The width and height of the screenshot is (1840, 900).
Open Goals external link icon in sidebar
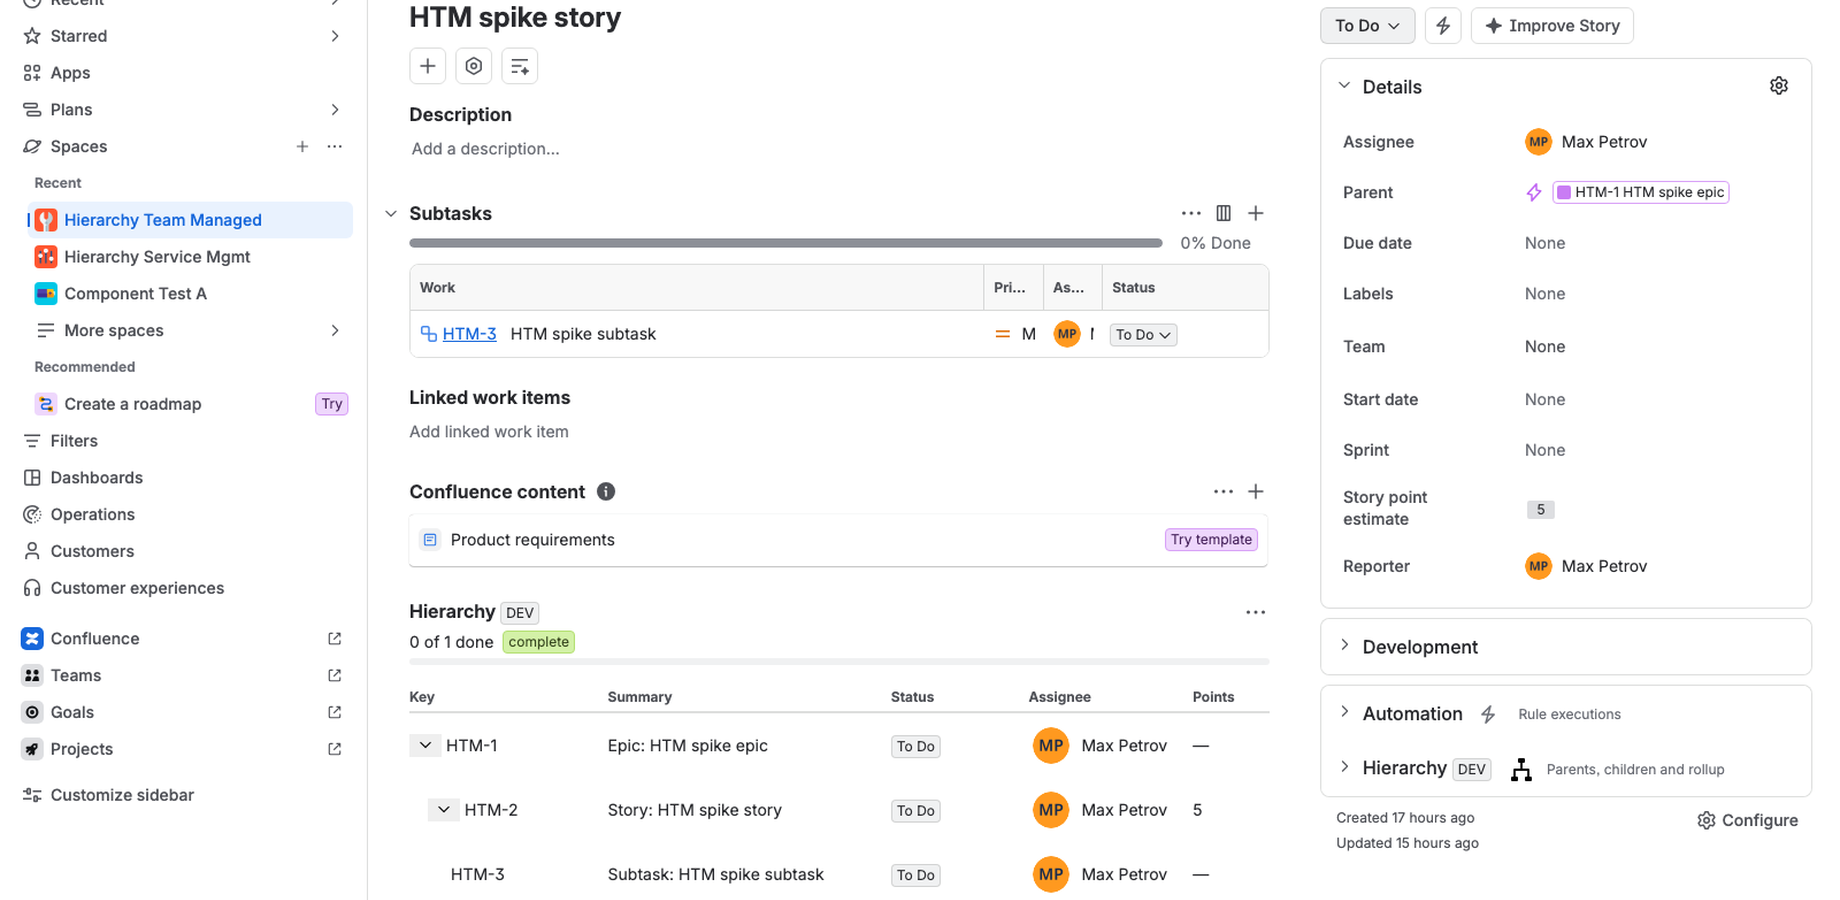click(335, 712)
